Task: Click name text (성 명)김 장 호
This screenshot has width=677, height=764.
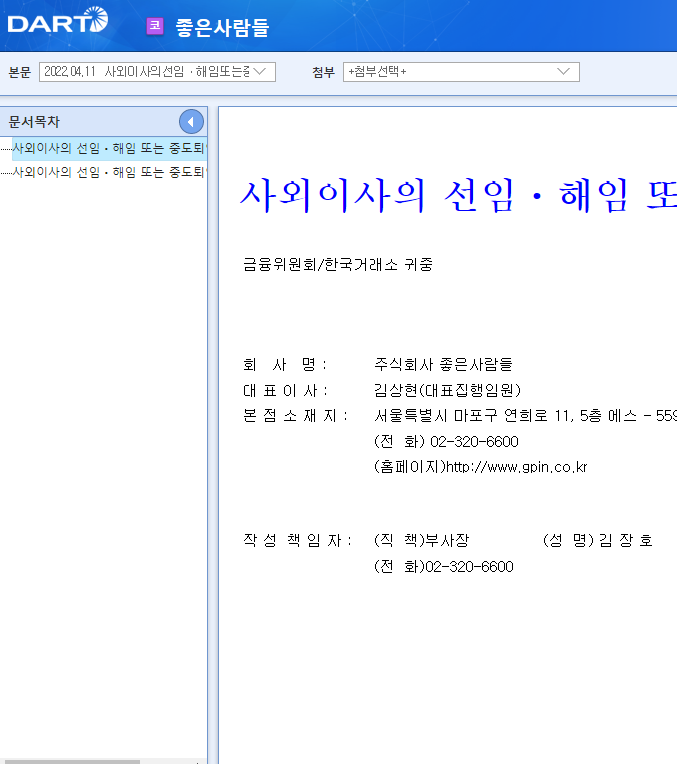Action: pyautogui.click(x=598, y=540)
